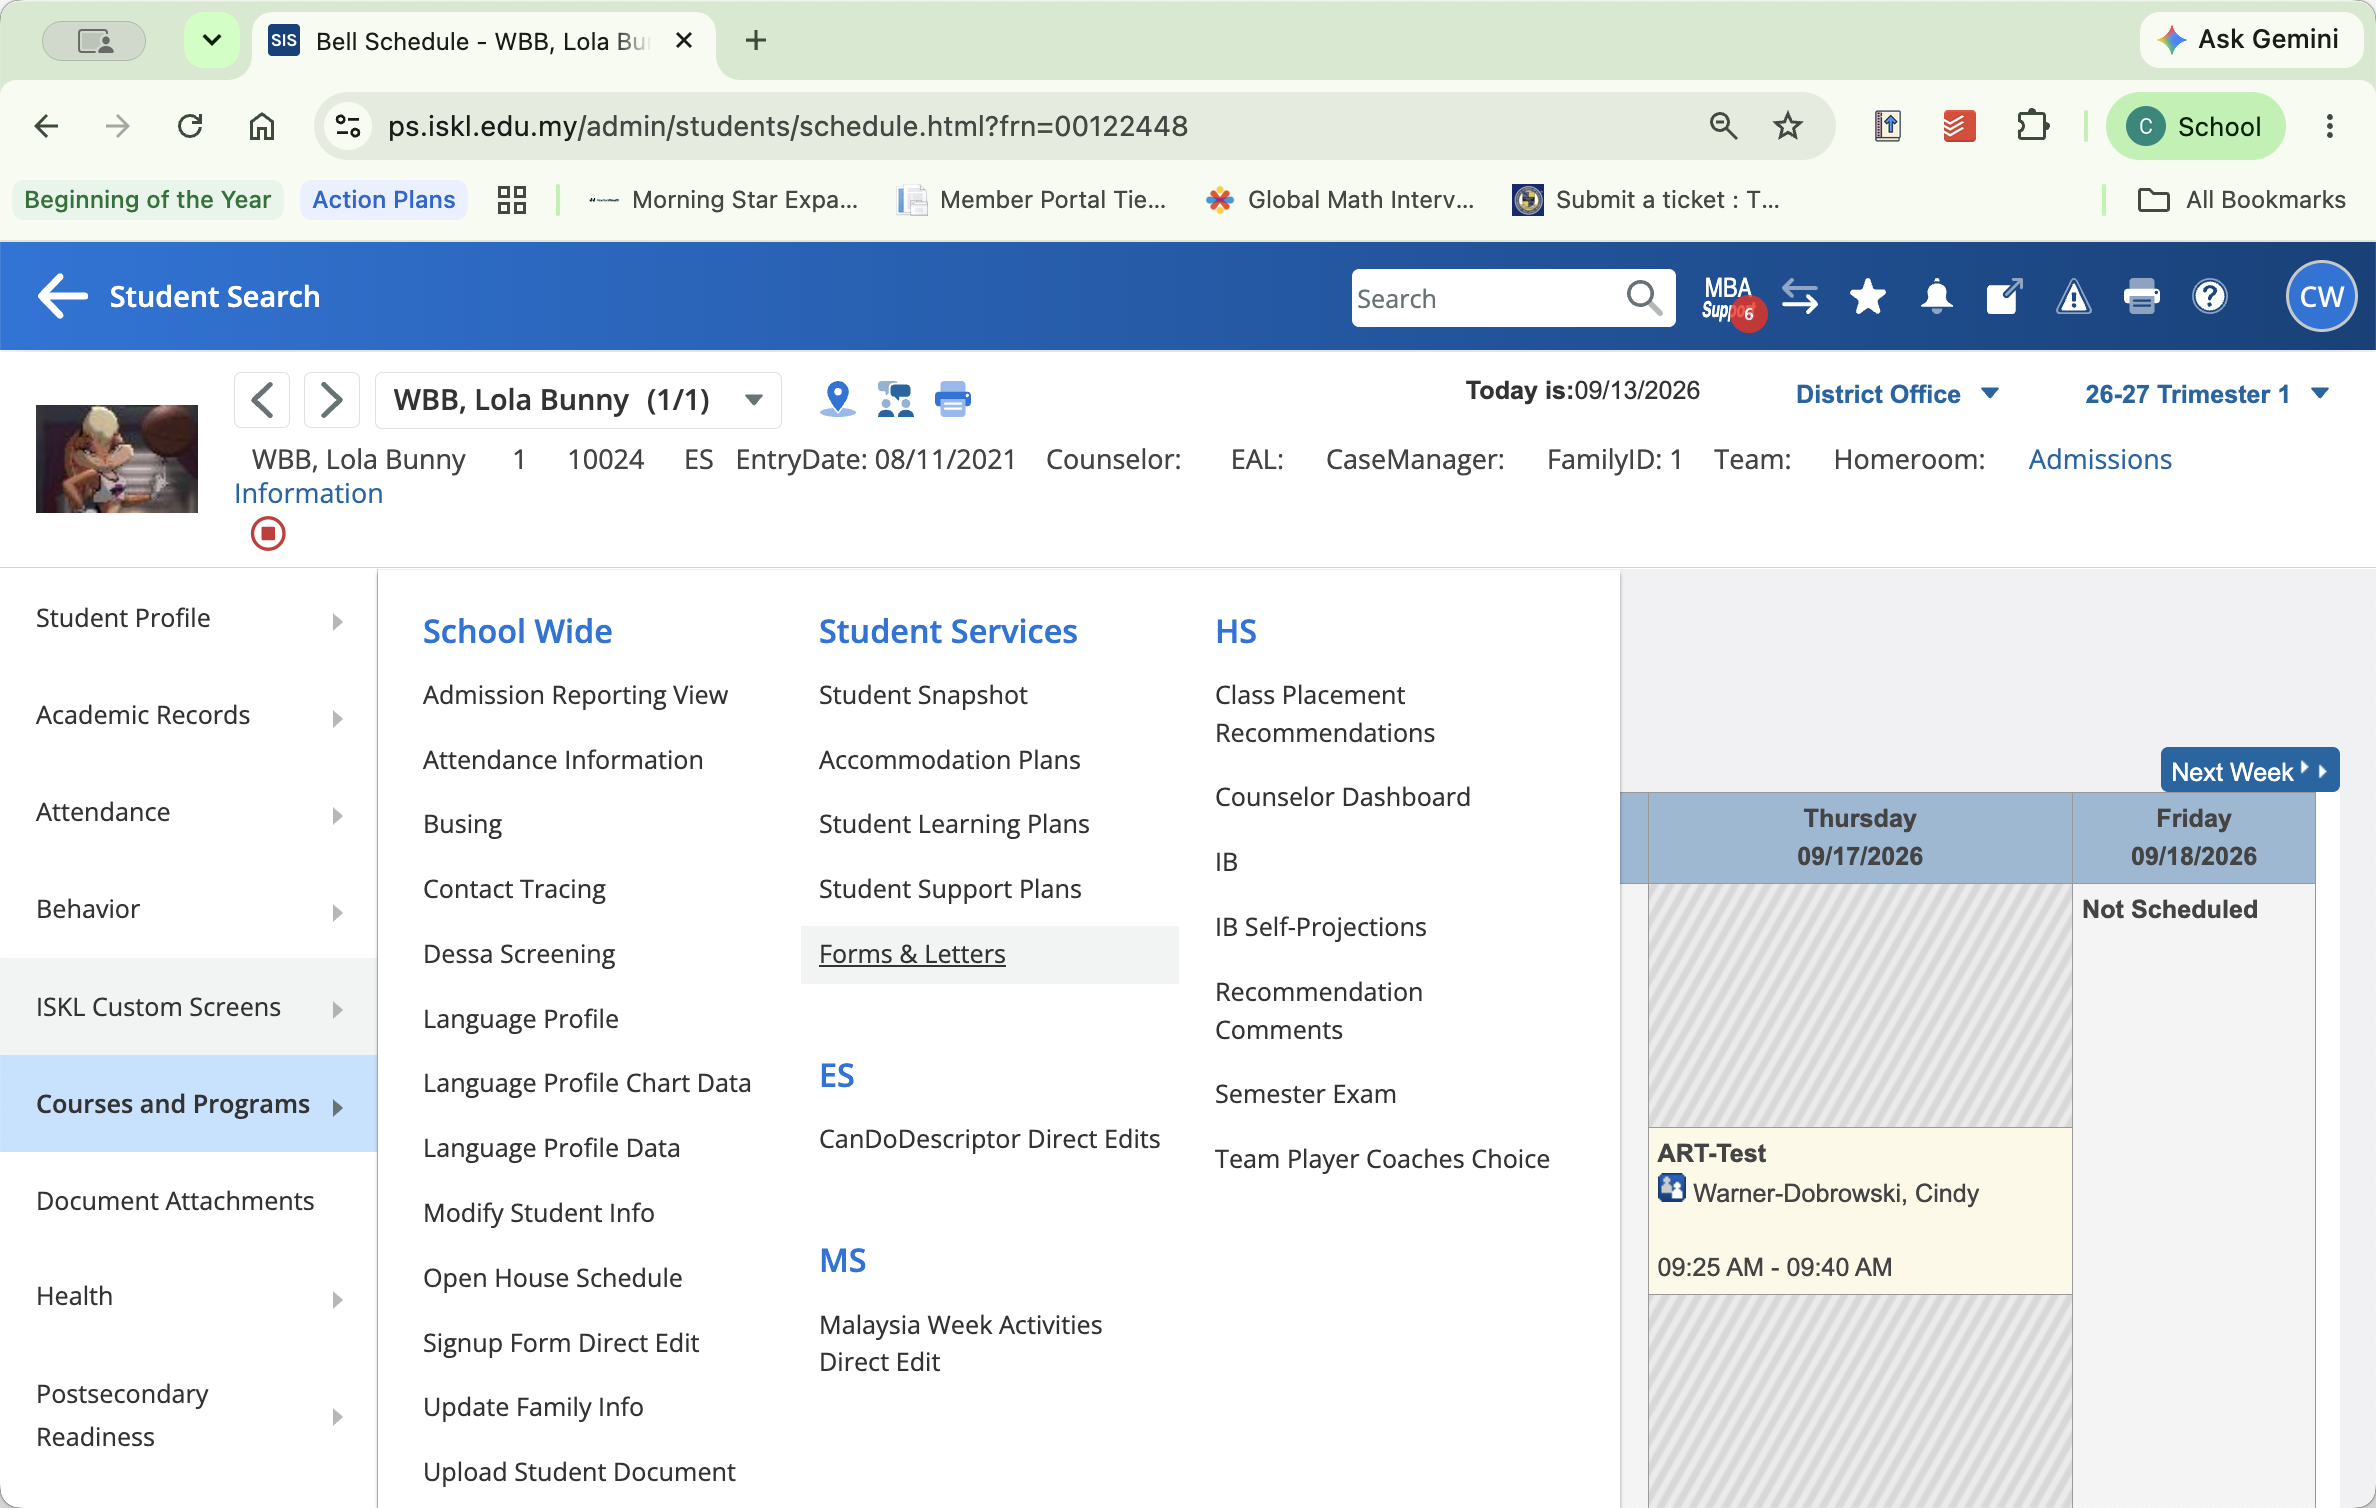The image size is (2376, 1508).
Task: Click the browser home button
Action: [x=262, y=126]
